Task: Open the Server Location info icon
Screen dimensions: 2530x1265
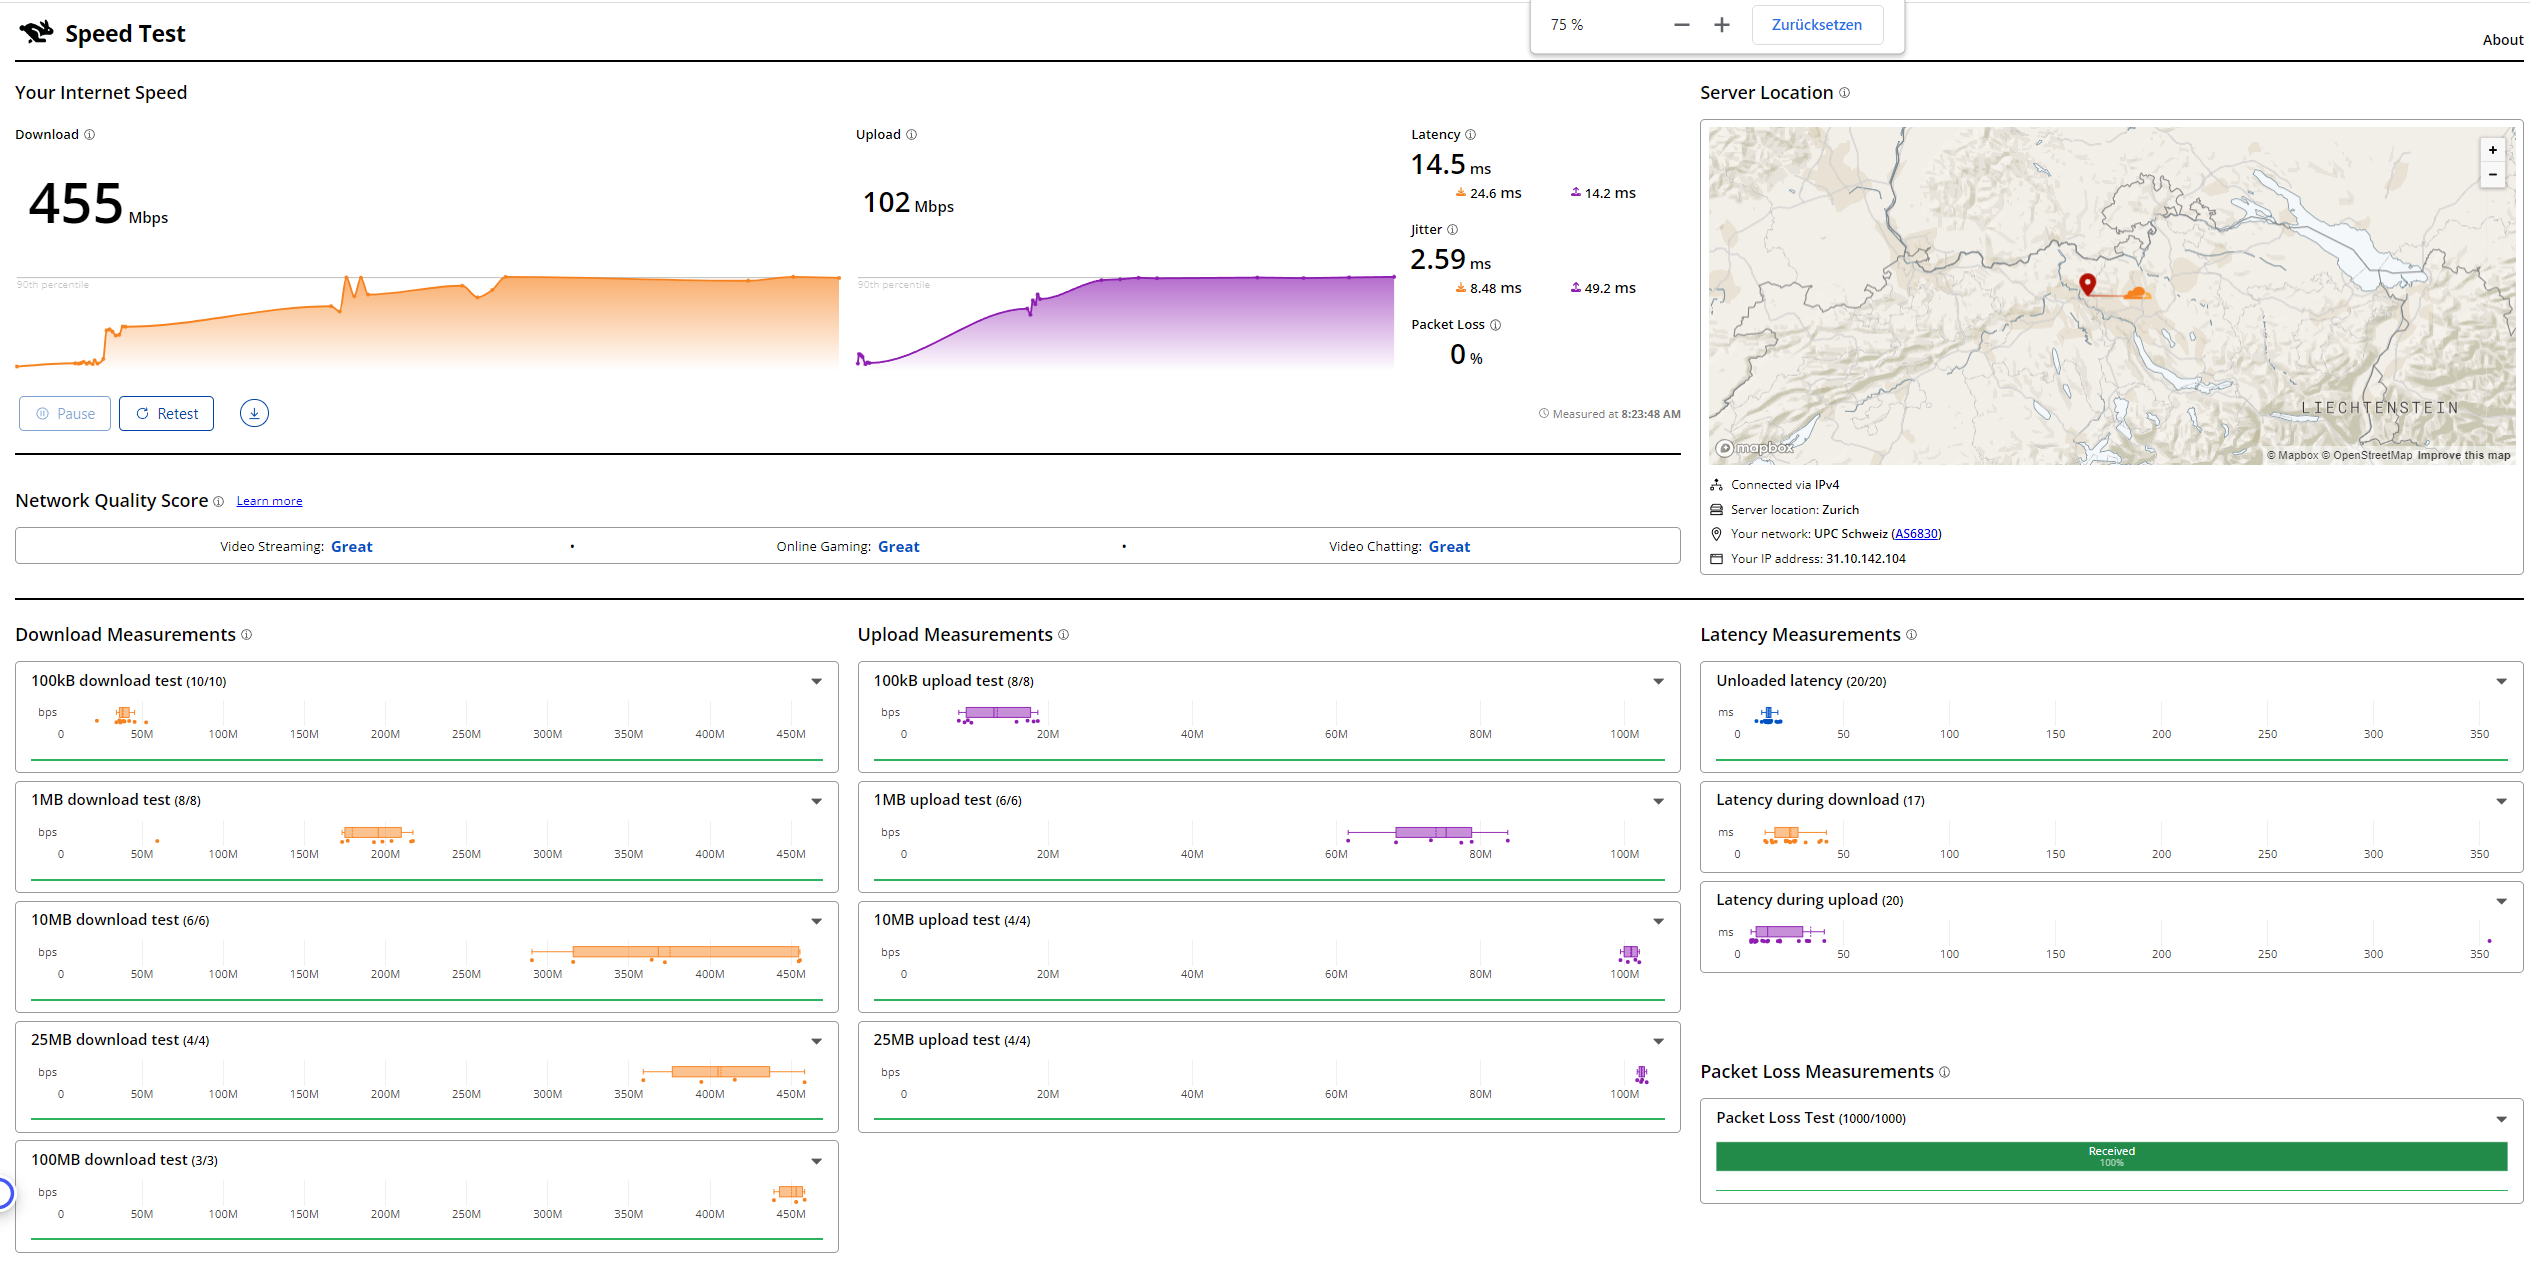Action: [1844, 92]
